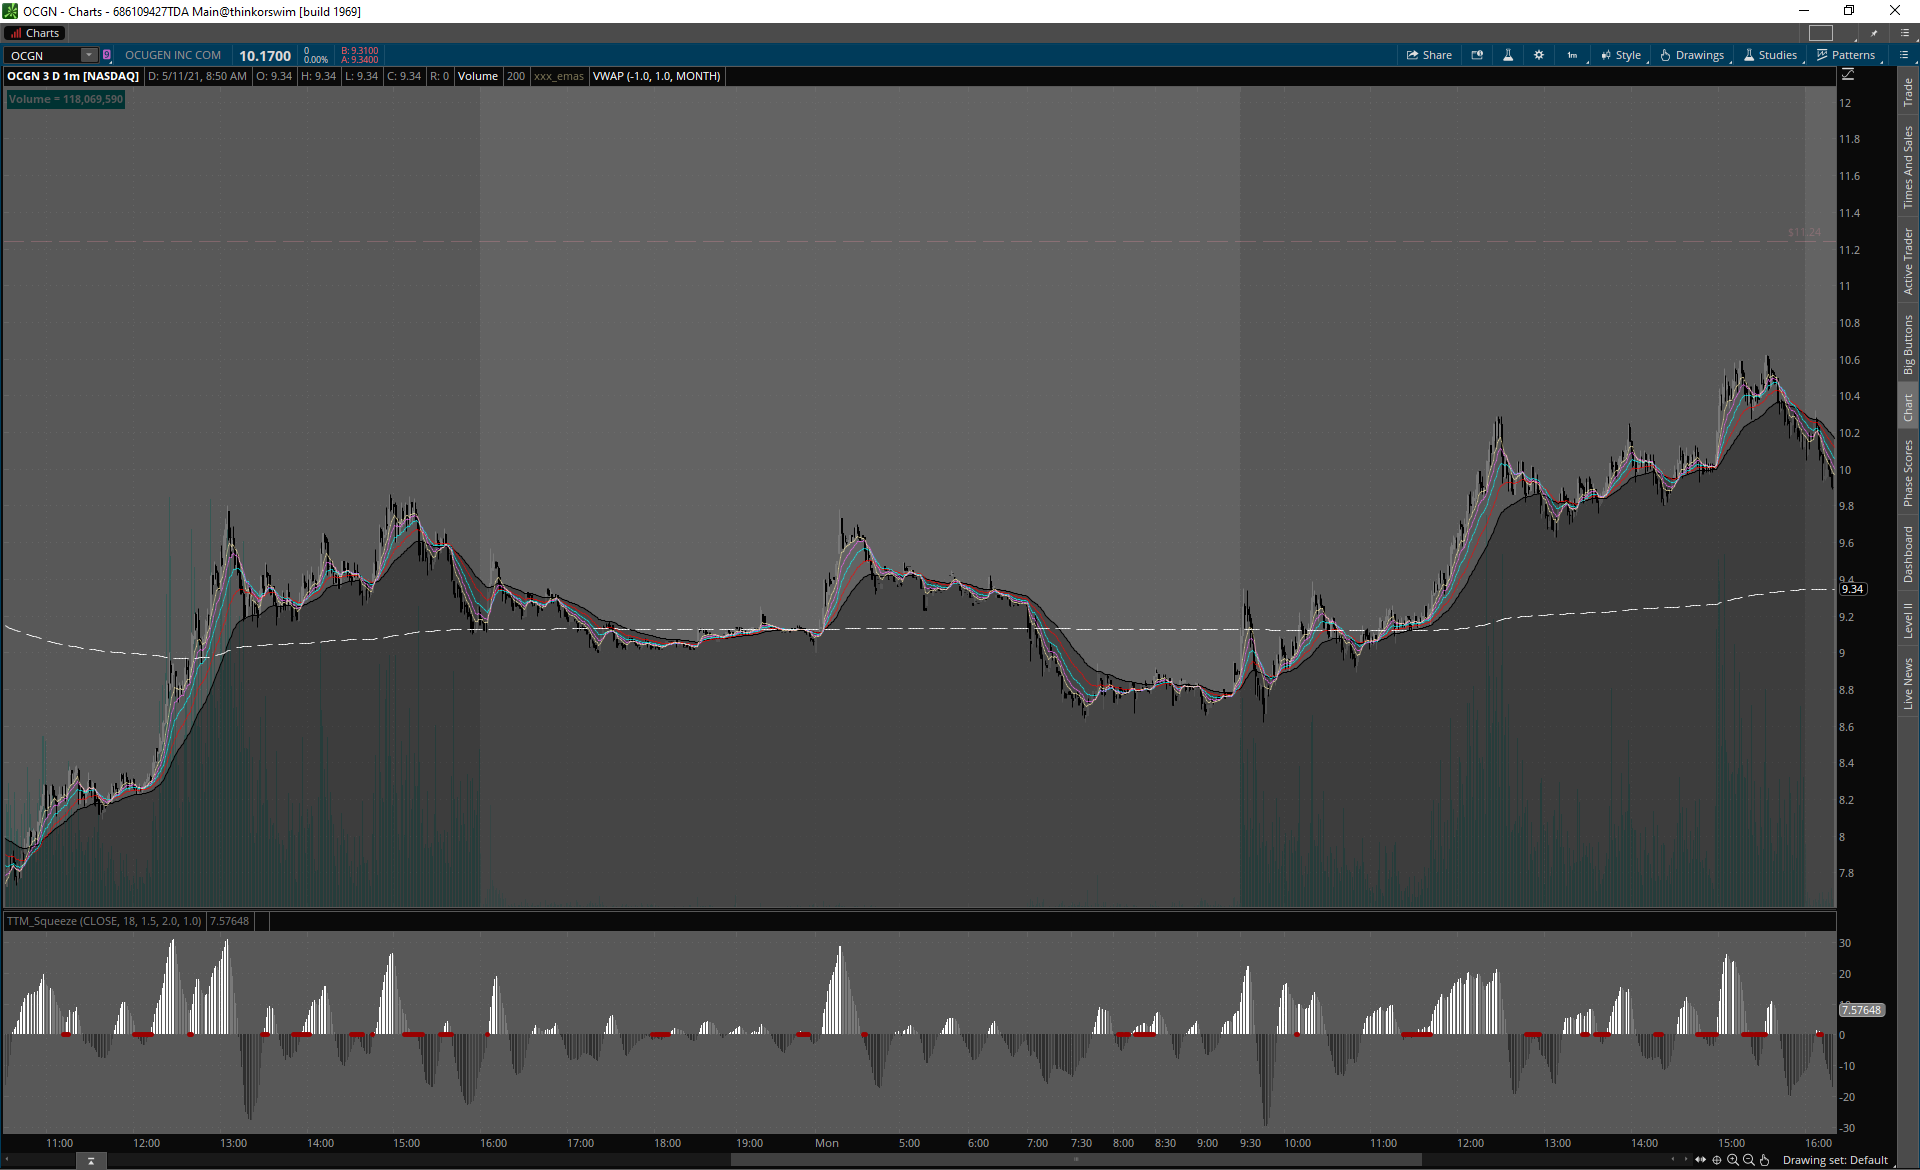Click the Edit studies flask icon
Screen dimensions: 1920x1170
pos(1508,55)
